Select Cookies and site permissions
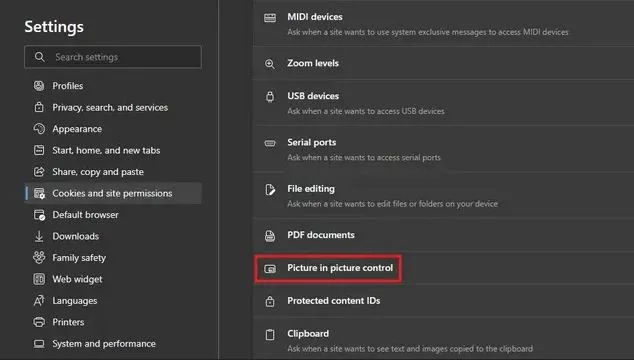This screenshot has height=360, width=634. 113,193
